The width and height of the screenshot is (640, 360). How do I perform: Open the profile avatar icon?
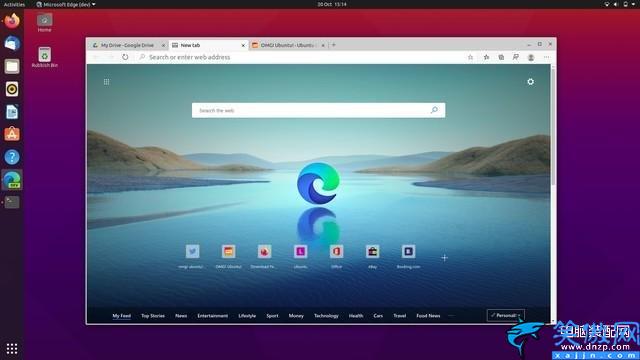click(x=531, y=57)
